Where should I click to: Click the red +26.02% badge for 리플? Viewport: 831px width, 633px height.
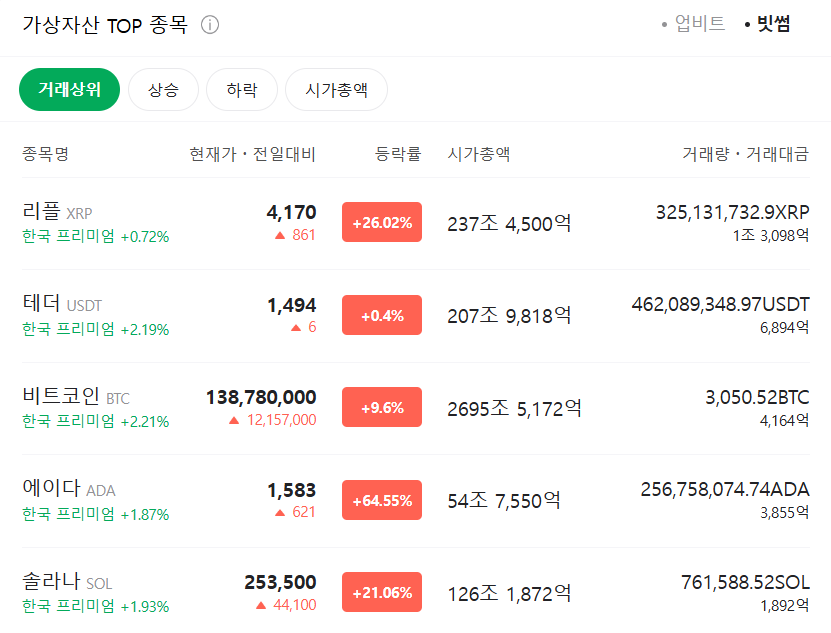click(381, 223)
